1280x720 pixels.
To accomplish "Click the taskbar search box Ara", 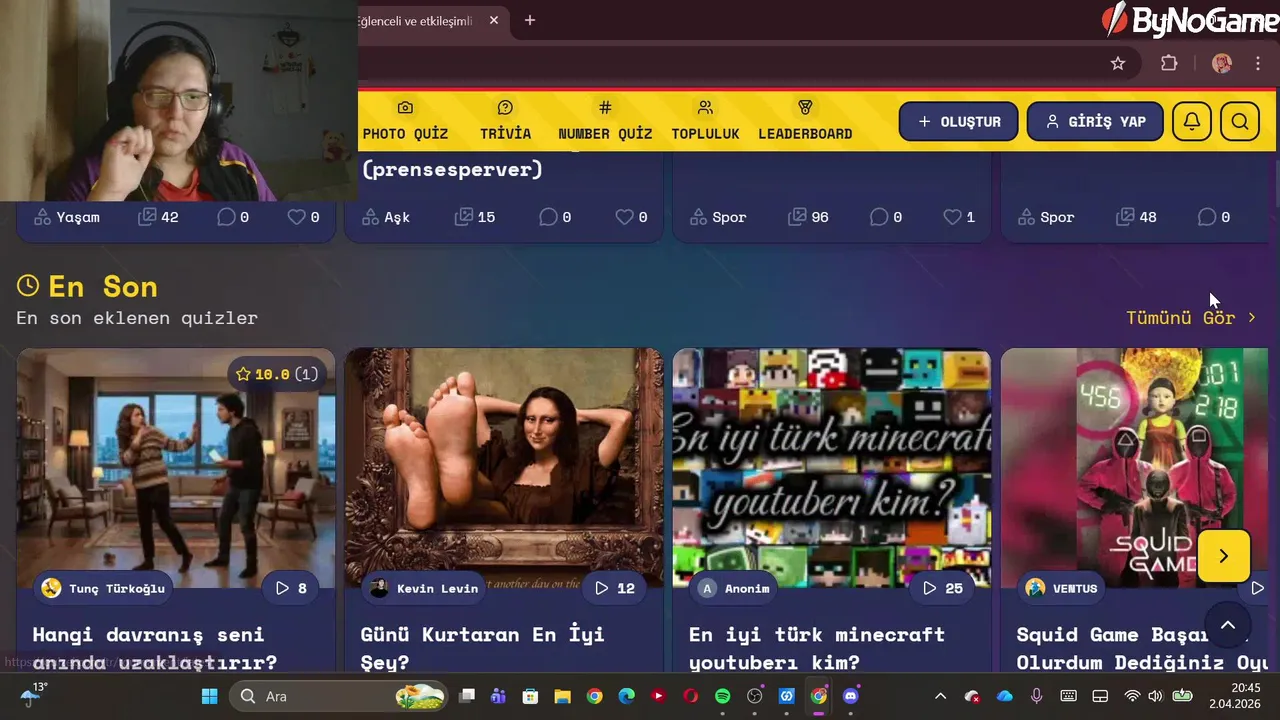I will point(339,696).
